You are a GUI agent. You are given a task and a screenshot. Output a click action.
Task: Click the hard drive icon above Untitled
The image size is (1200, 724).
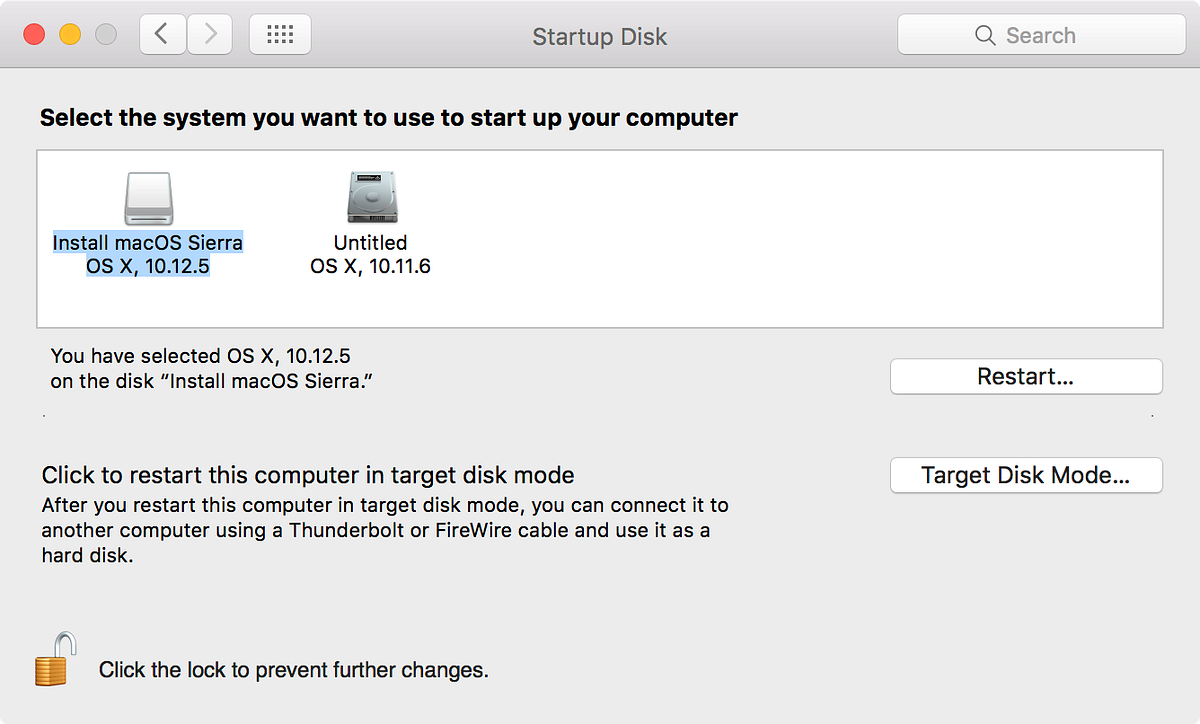pos(370,197)
